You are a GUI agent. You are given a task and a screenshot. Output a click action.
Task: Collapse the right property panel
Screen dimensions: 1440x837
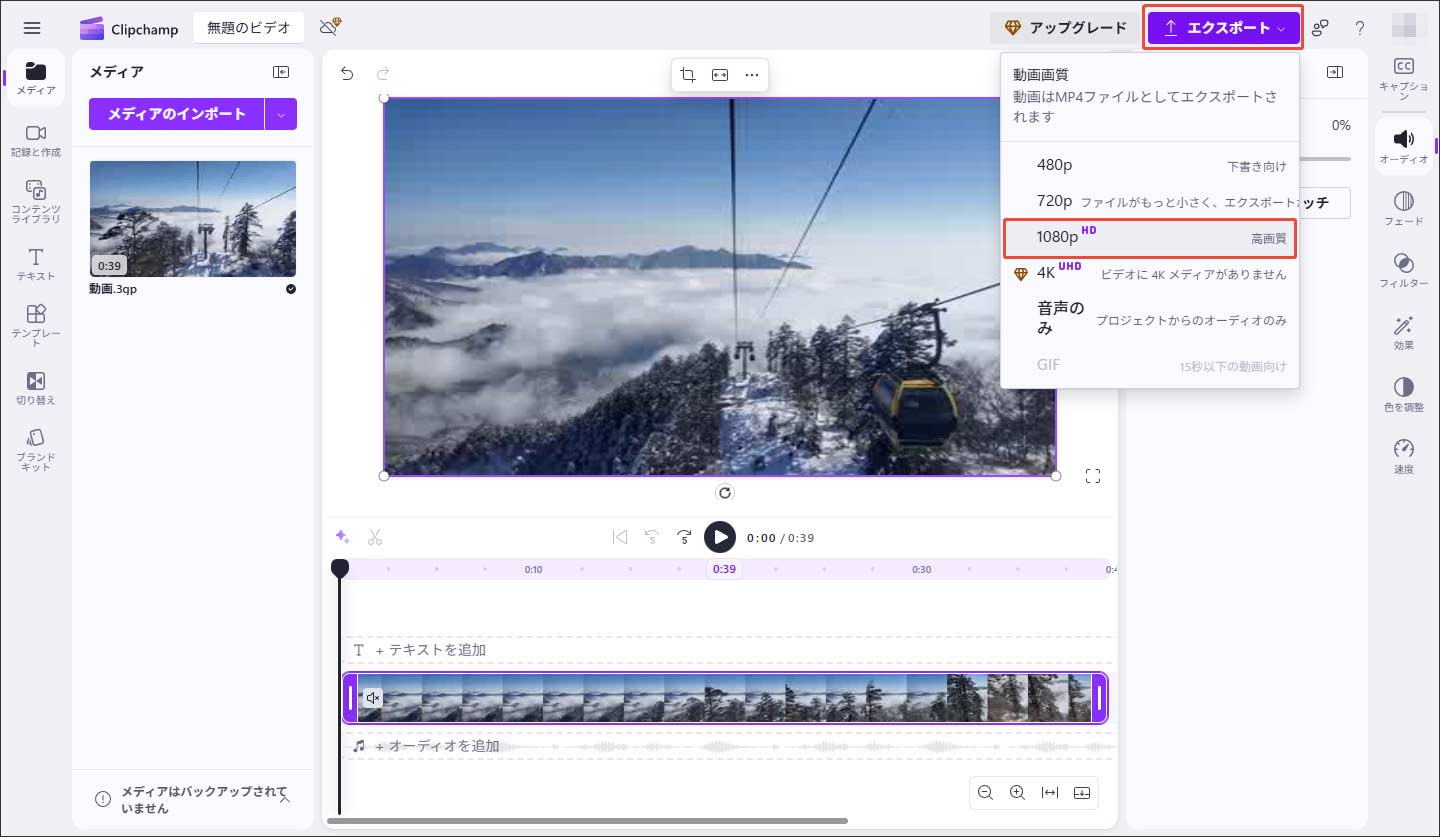(x=1334, y=72)
